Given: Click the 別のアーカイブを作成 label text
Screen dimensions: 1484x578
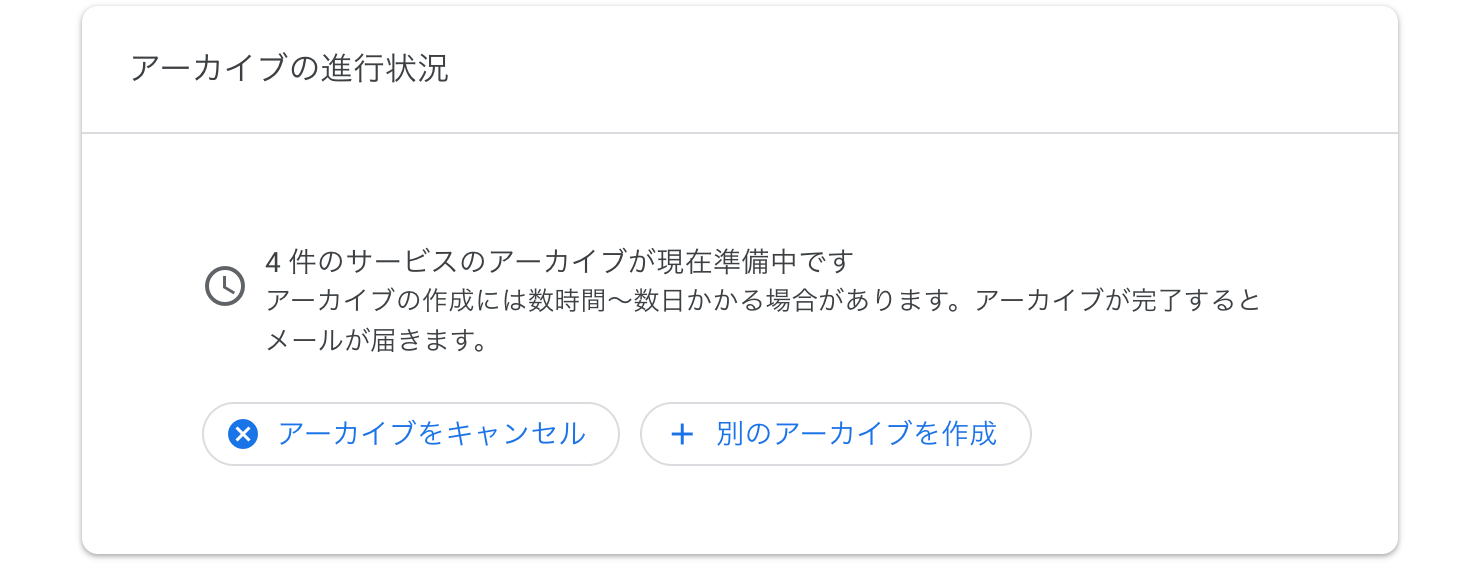Looking at the screenshot, I should (x=857, y=434).
